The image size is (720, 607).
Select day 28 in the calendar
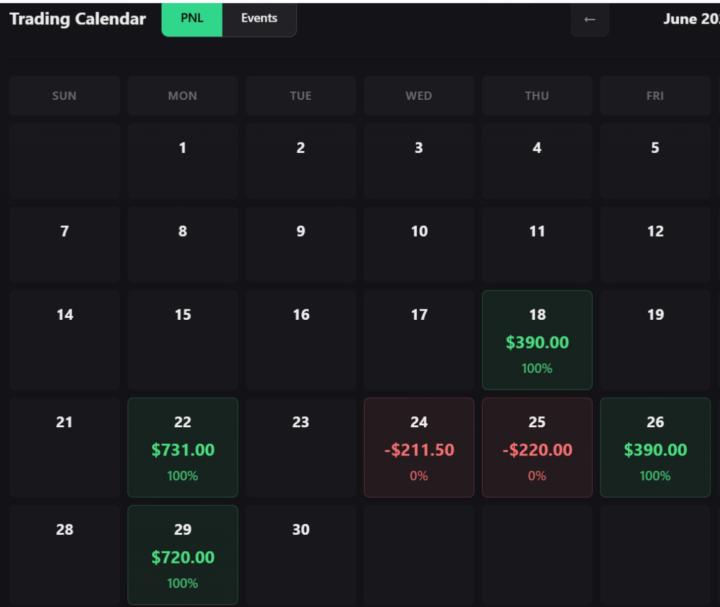click(64, 555)
